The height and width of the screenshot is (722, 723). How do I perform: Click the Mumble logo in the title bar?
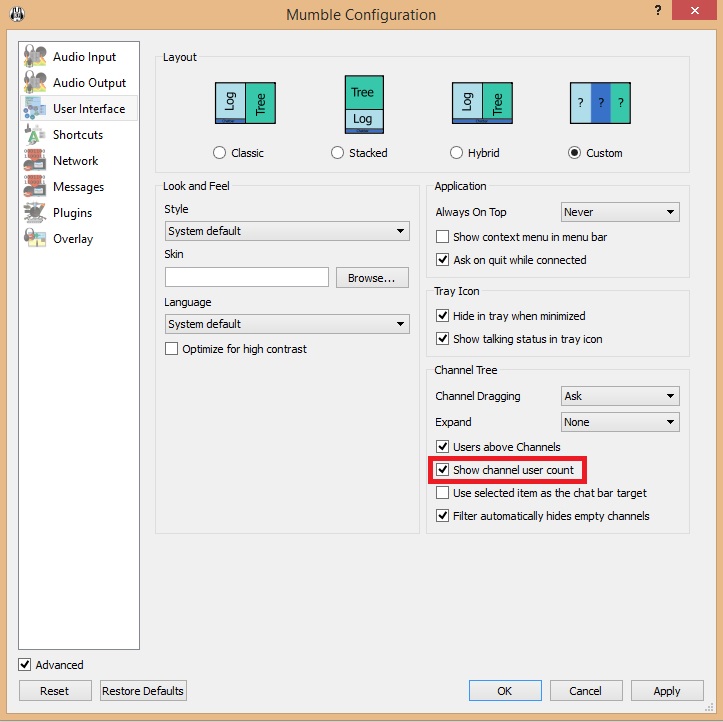click(x=17, y=14)
